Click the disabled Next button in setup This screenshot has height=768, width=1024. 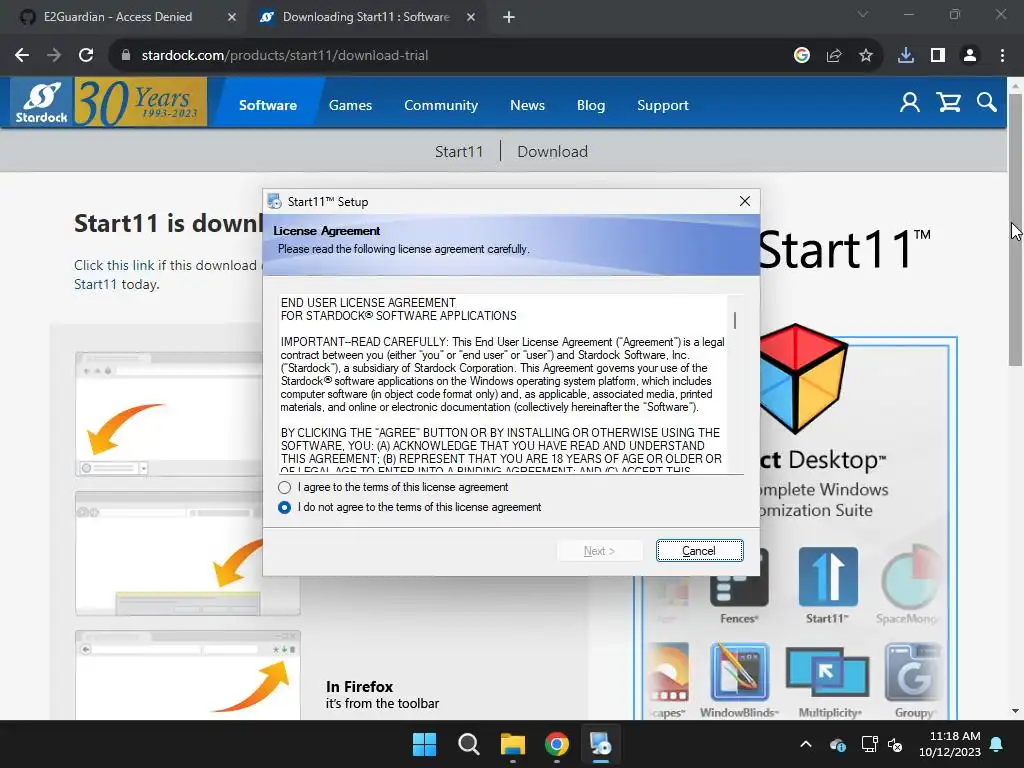[x=600, y=551]
